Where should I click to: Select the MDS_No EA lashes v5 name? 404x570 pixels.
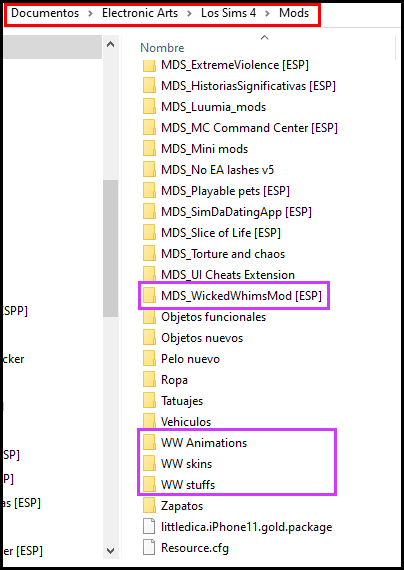click(x=217, y=170)
